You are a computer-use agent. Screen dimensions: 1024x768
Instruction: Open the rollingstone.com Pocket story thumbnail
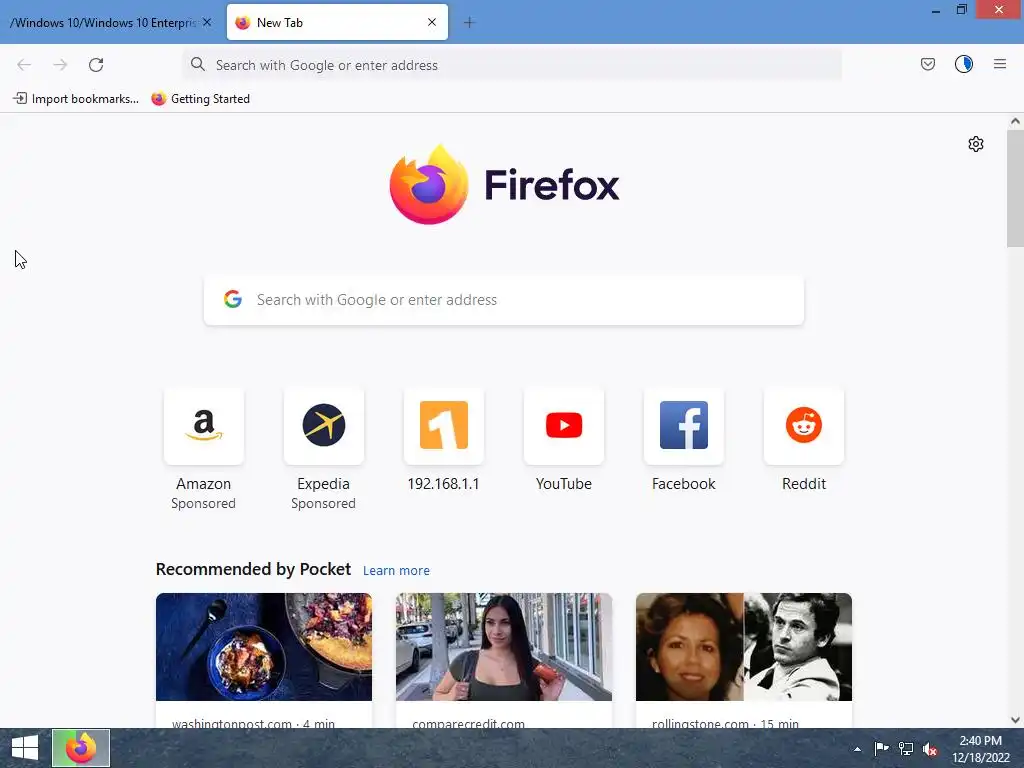(x=744, y=647)
